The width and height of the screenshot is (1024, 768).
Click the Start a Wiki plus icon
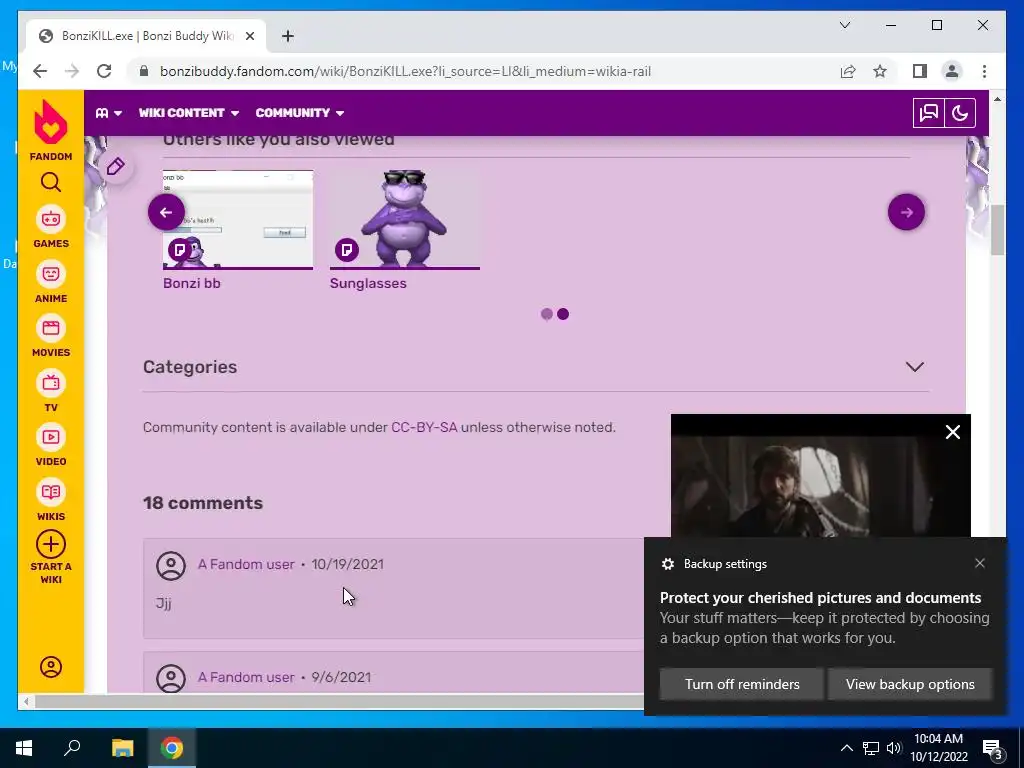point(51,544)
